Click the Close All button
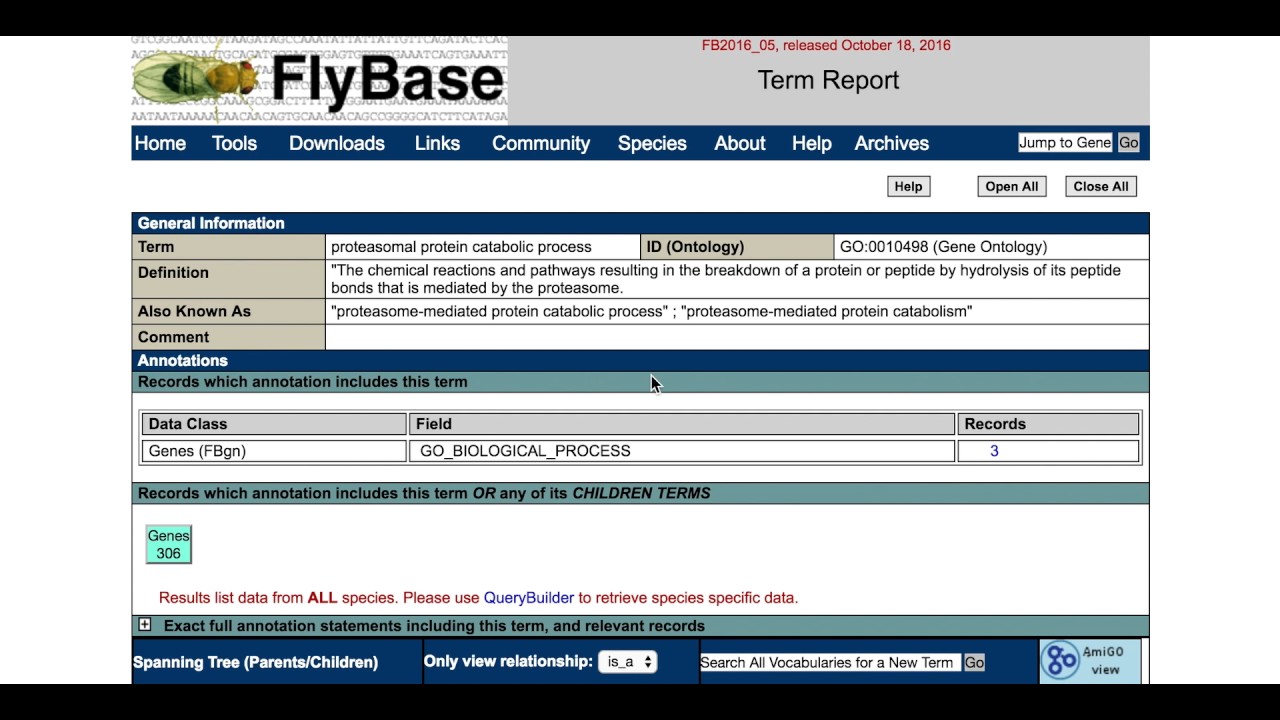Viewport: 1280px width, 720px height. coord(1101,186)
